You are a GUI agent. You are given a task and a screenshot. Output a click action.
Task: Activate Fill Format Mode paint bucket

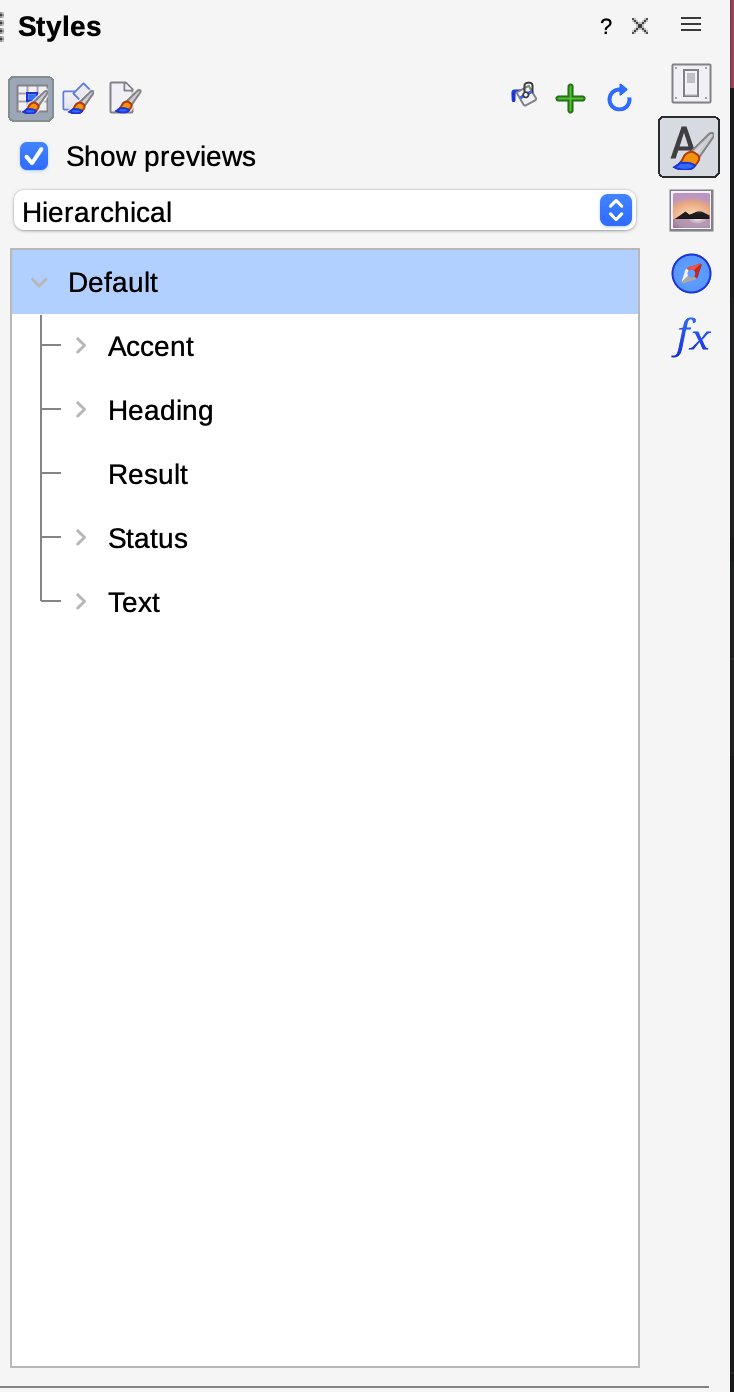524,97
